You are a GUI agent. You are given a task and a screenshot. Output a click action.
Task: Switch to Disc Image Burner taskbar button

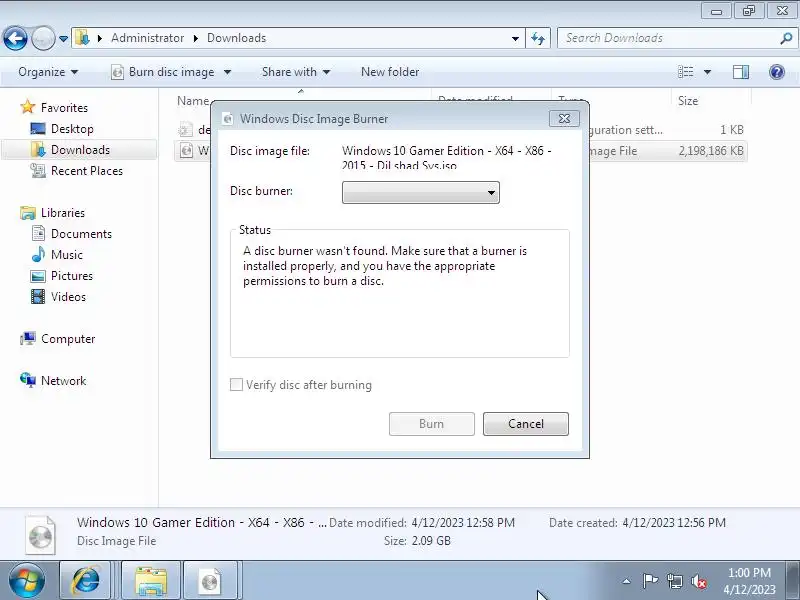pos(210,581)
